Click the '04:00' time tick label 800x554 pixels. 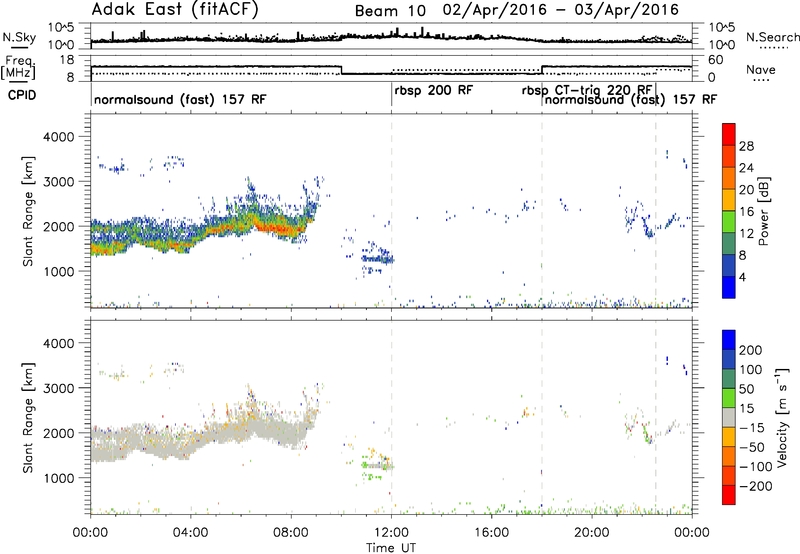tap(190, 533)
